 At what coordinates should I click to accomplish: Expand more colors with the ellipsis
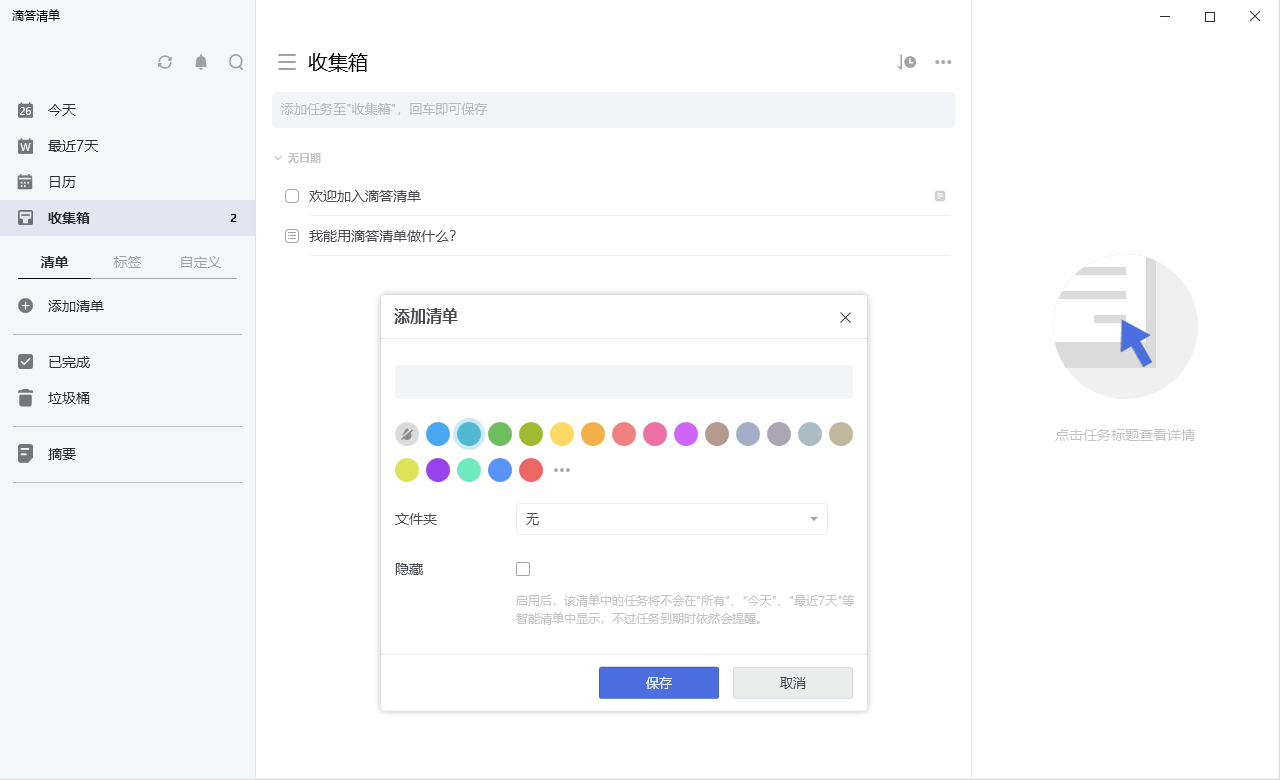point(562,470)
